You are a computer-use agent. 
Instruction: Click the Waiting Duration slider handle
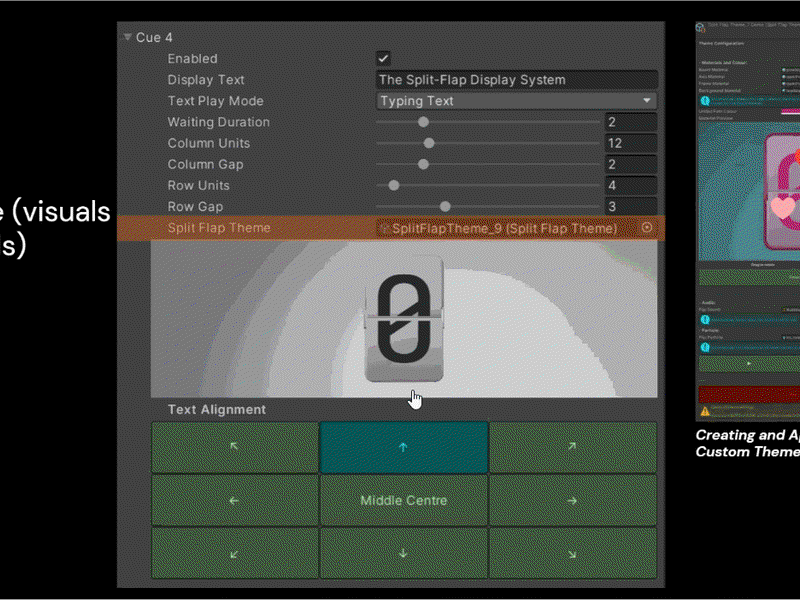(x=423, y=122)
